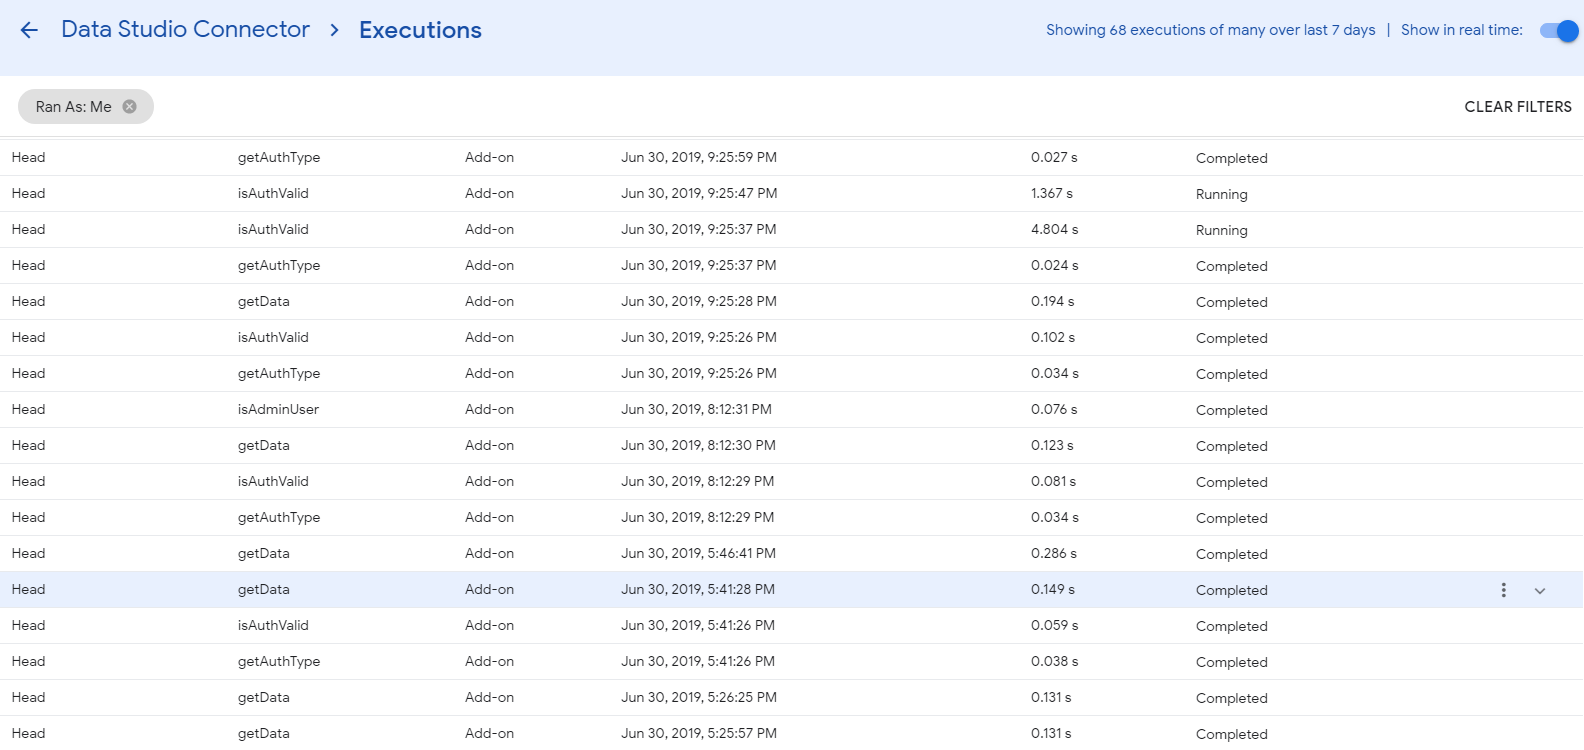Image resolution: width=1584 pixels, height=750 pixels.
Task: Toggle the Show in real time switch
Action: (1558, 31)
